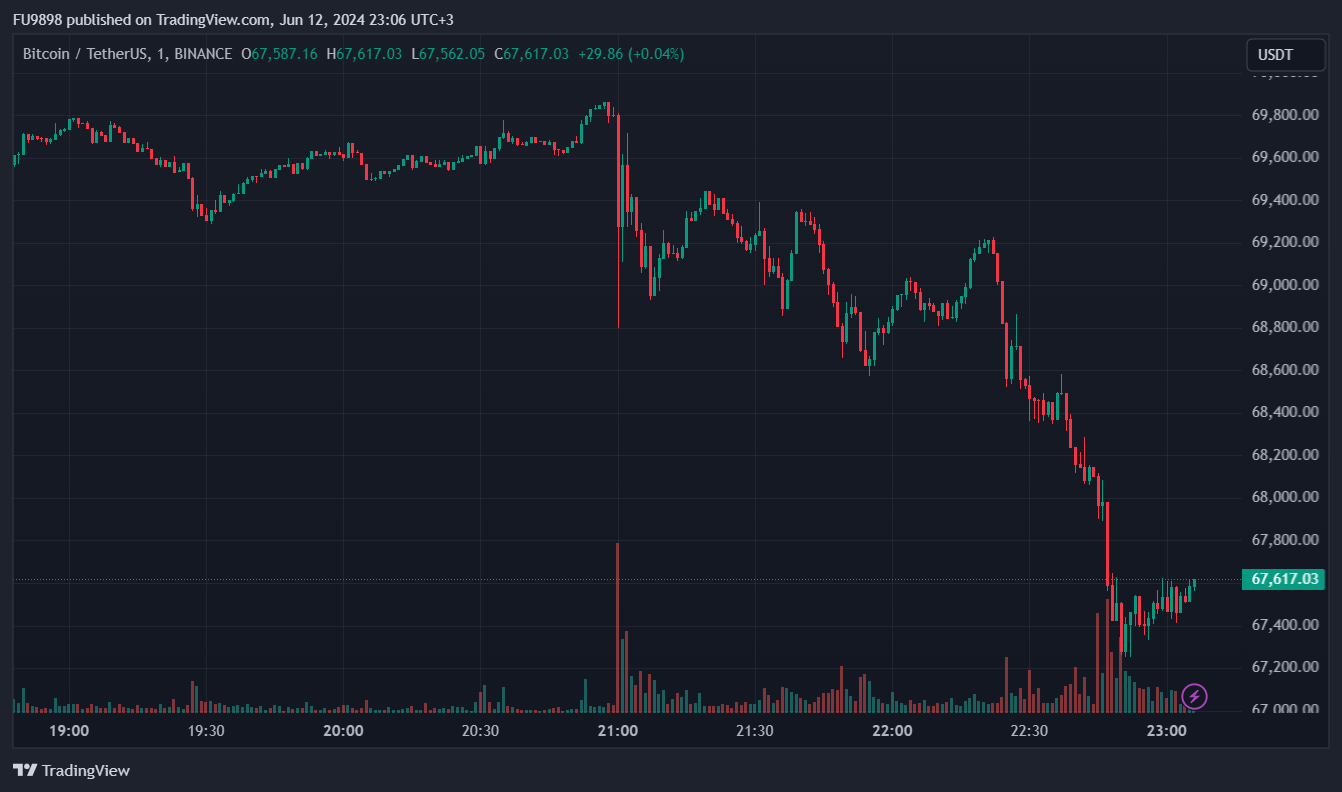Click the 23:00 time axis label
This screenshot has height=792, width=1342.
pos(1166,731)
